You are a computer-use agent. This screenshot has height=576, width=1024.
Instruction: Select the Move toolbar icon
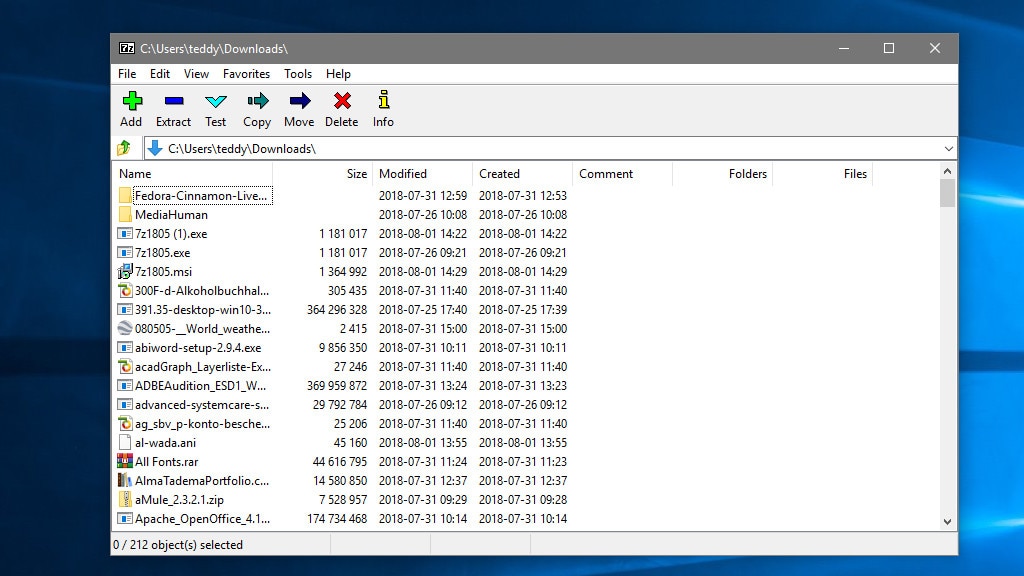pos(299,104)
